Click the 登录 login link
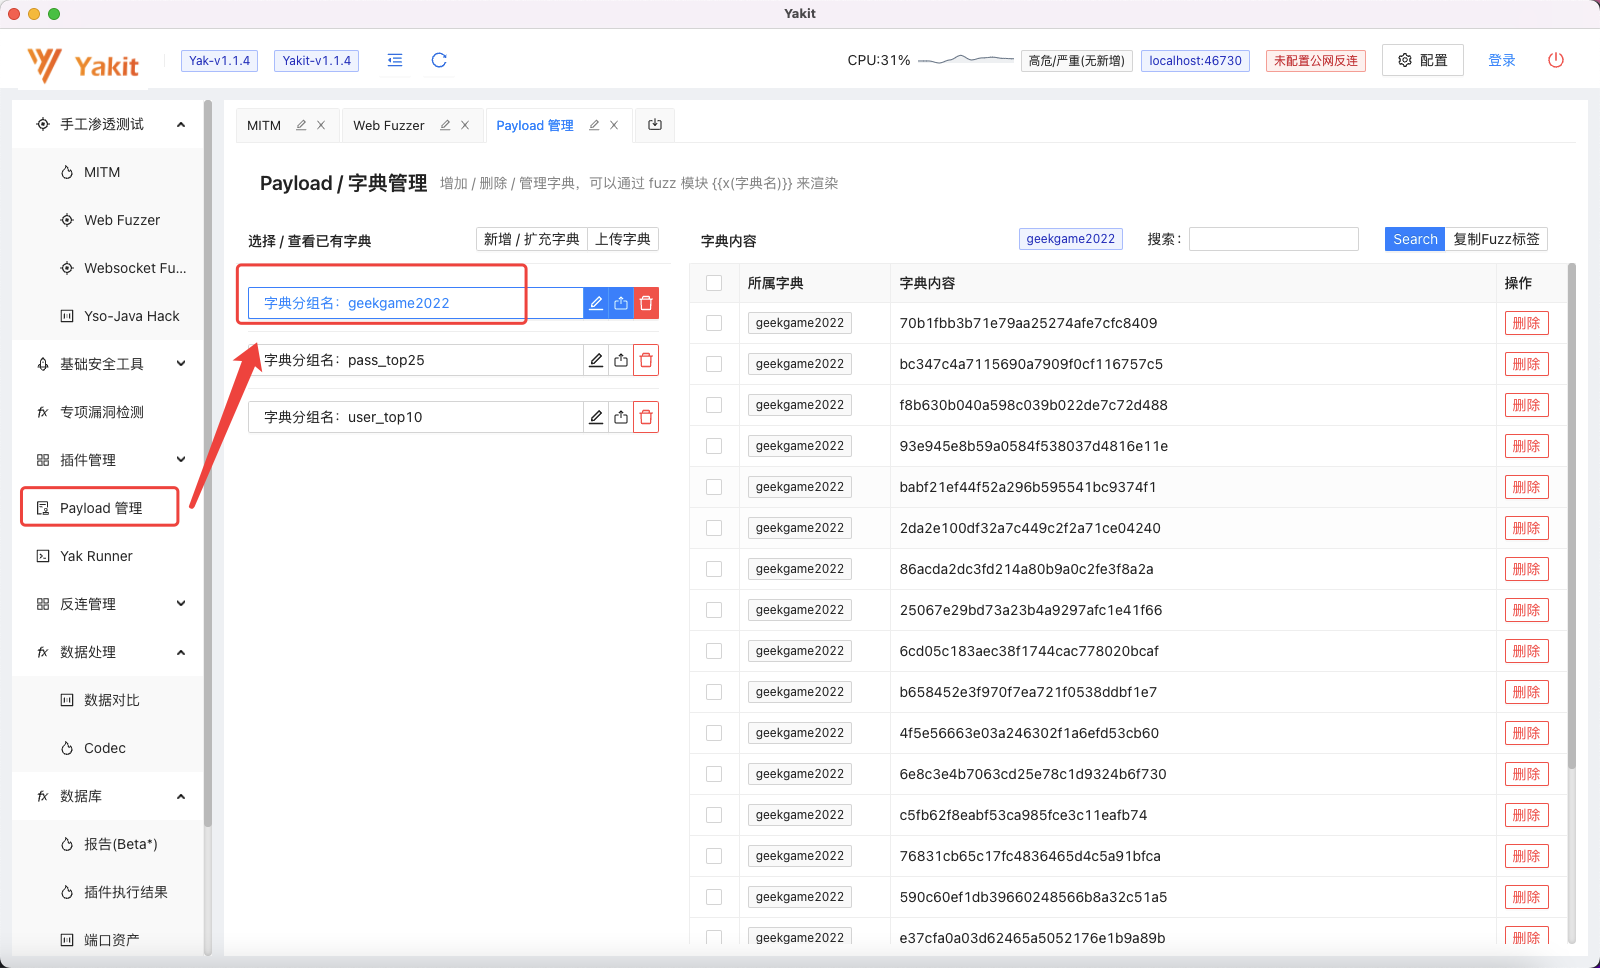The height and width of the screenshot is (968, 1600). click(1502, 60)
